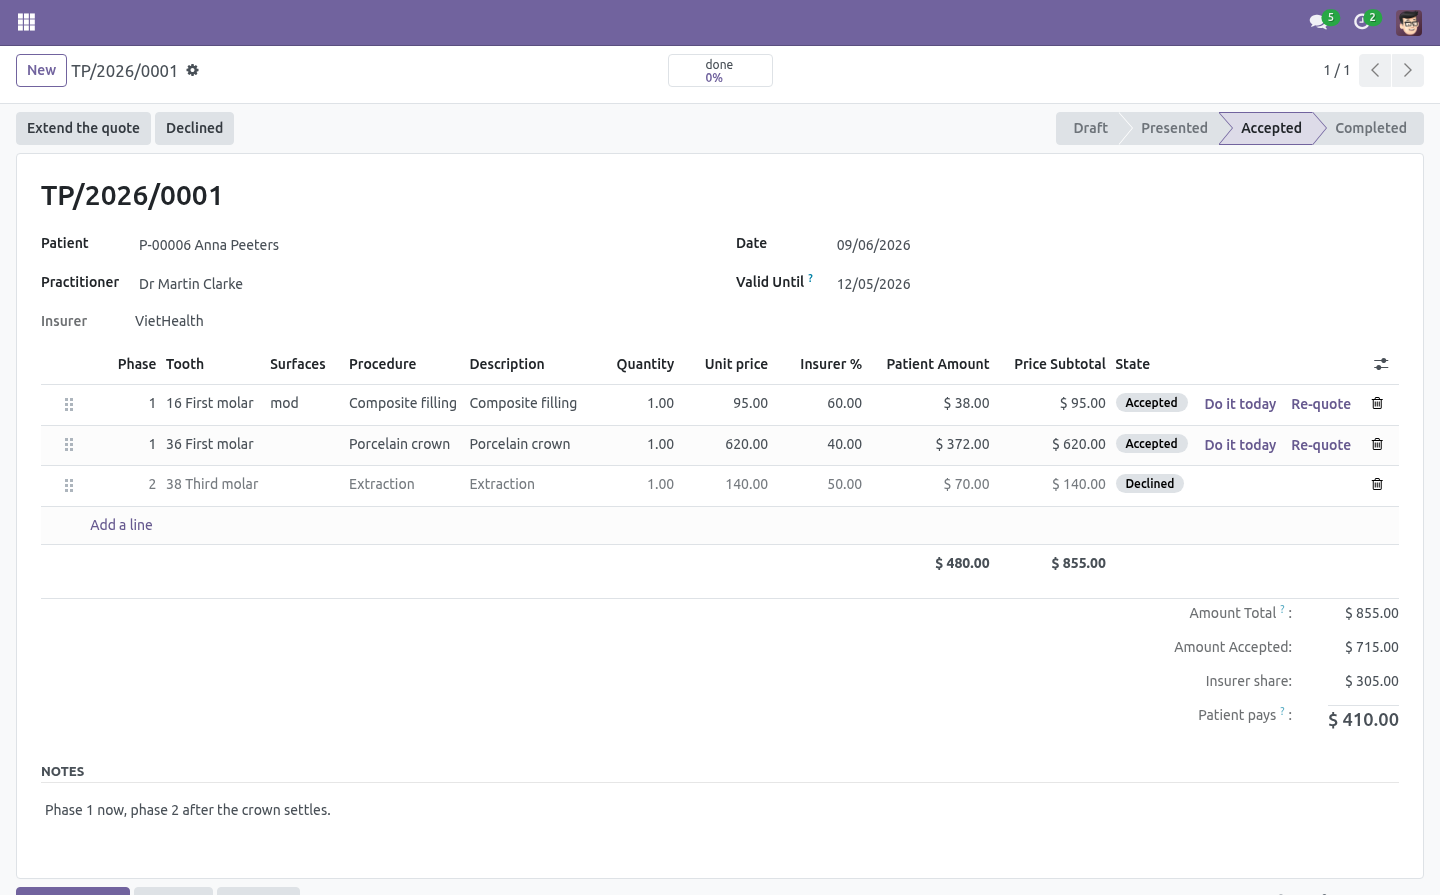Open the user avatar menu
The height and width of the screenshot is (895, 1440).
1409,22
